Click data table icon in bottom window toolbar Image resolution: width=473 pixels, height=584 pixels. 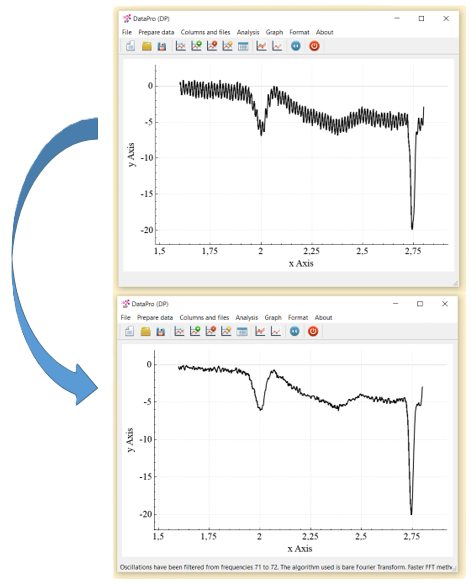pyautogui.click(x=242, y=331)
